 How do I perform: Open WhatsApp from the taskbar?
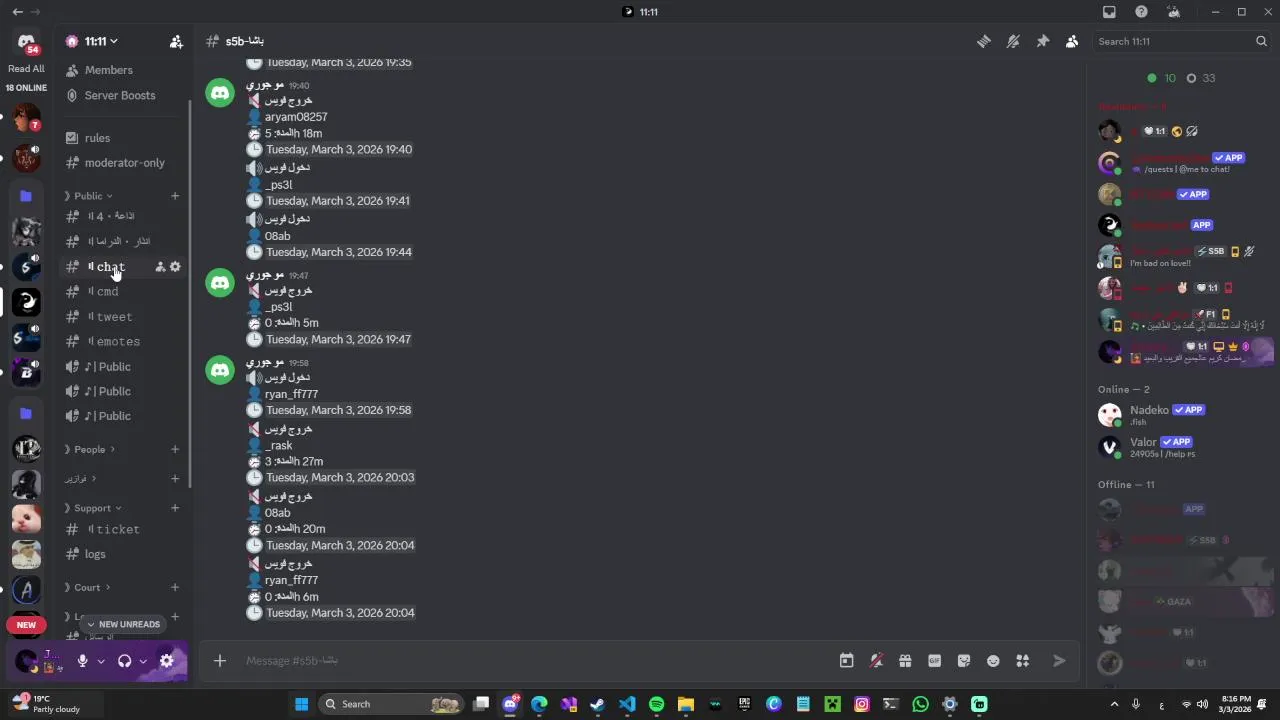coord(920,704)
